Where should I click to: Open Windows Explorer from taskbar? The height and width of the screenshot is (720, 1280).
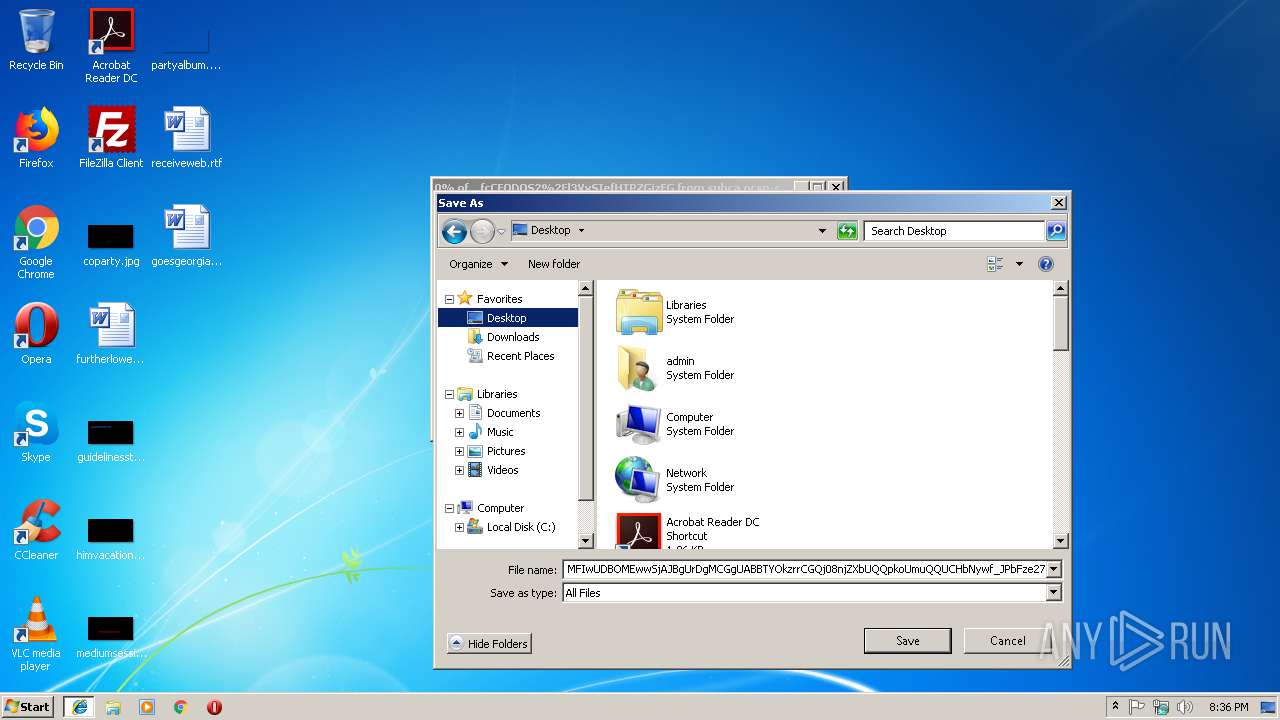point(113,707)
